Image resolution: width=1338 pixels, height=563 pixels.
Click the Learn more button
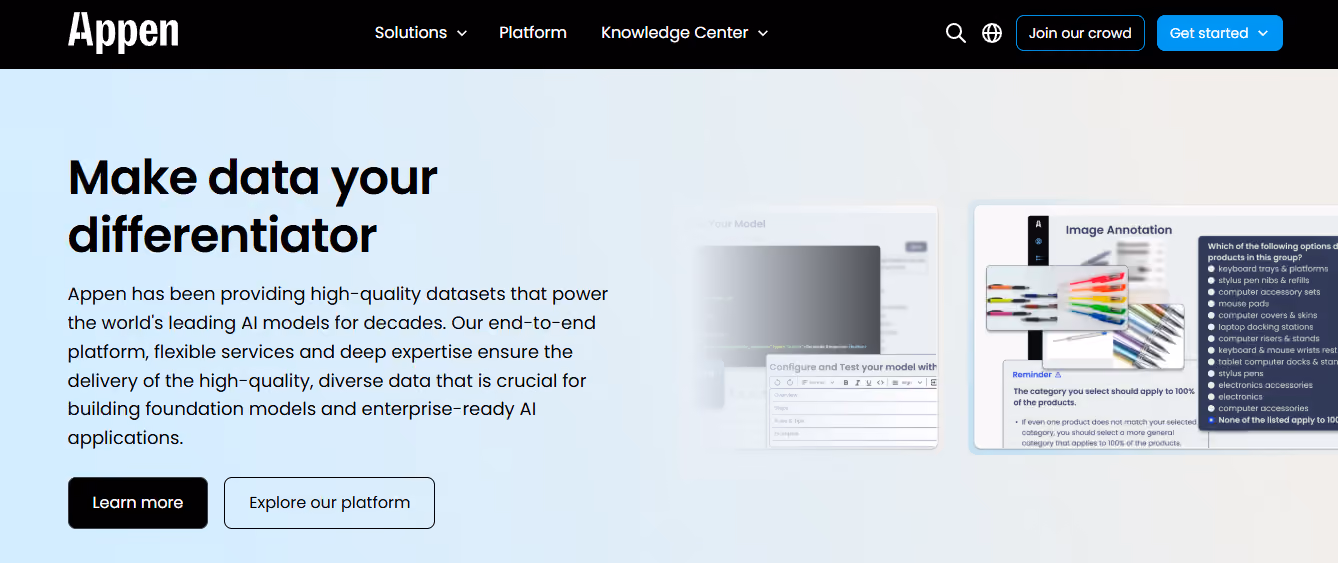click(138, 503)
